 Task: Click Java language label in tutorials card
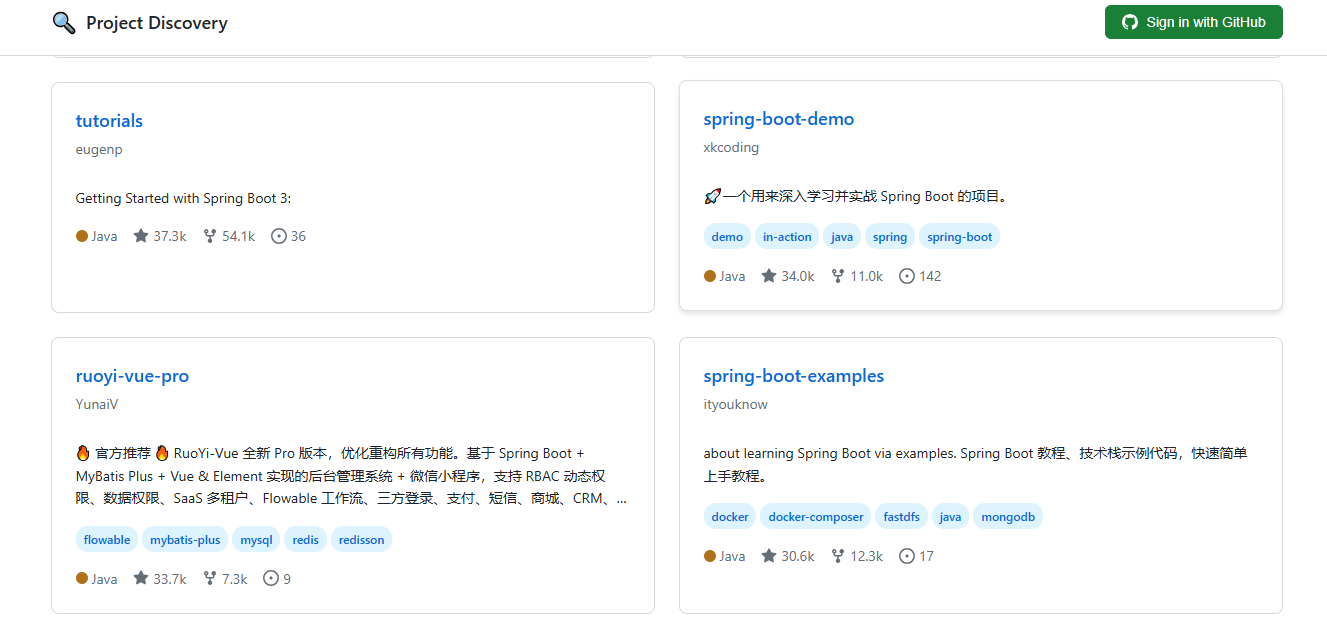104,236
